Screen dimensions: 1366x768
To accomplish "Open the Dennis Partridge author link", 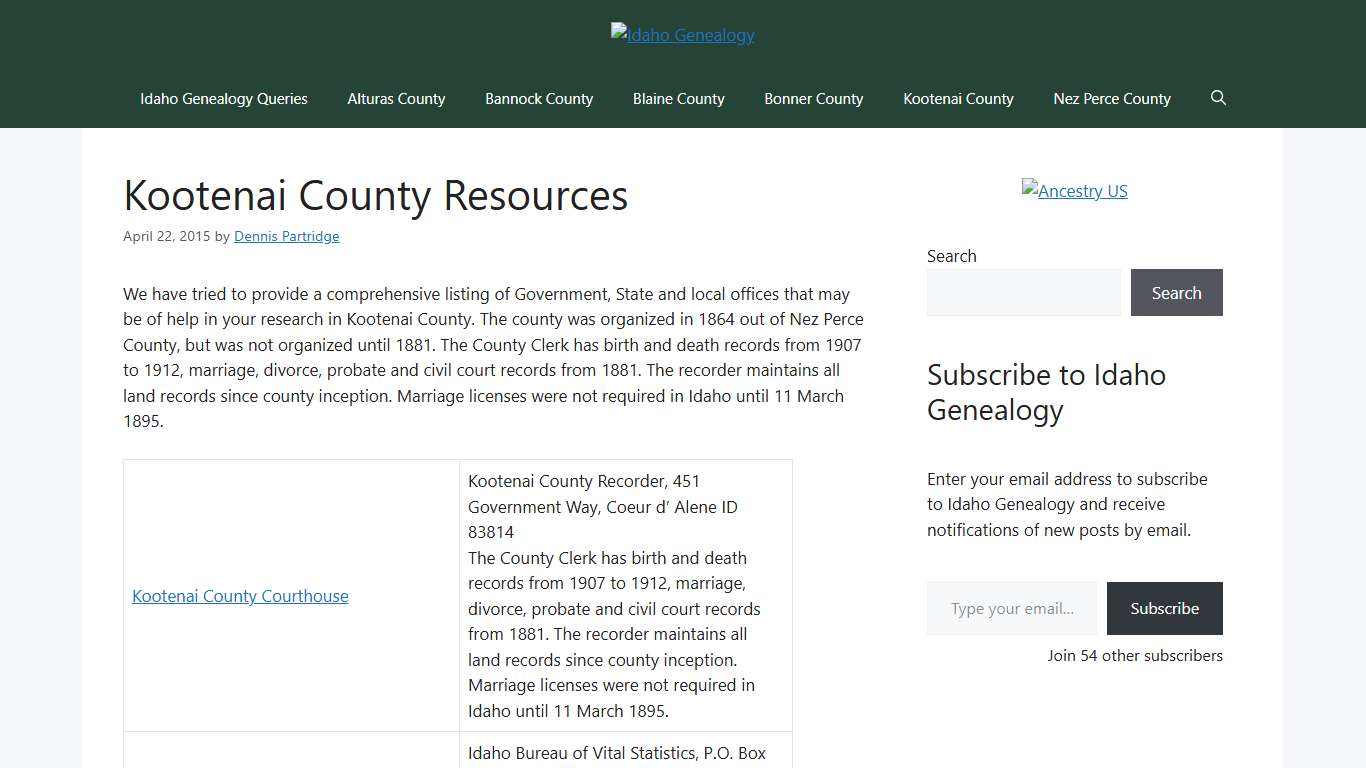I will pyautogui.click(x=286, y=236).
